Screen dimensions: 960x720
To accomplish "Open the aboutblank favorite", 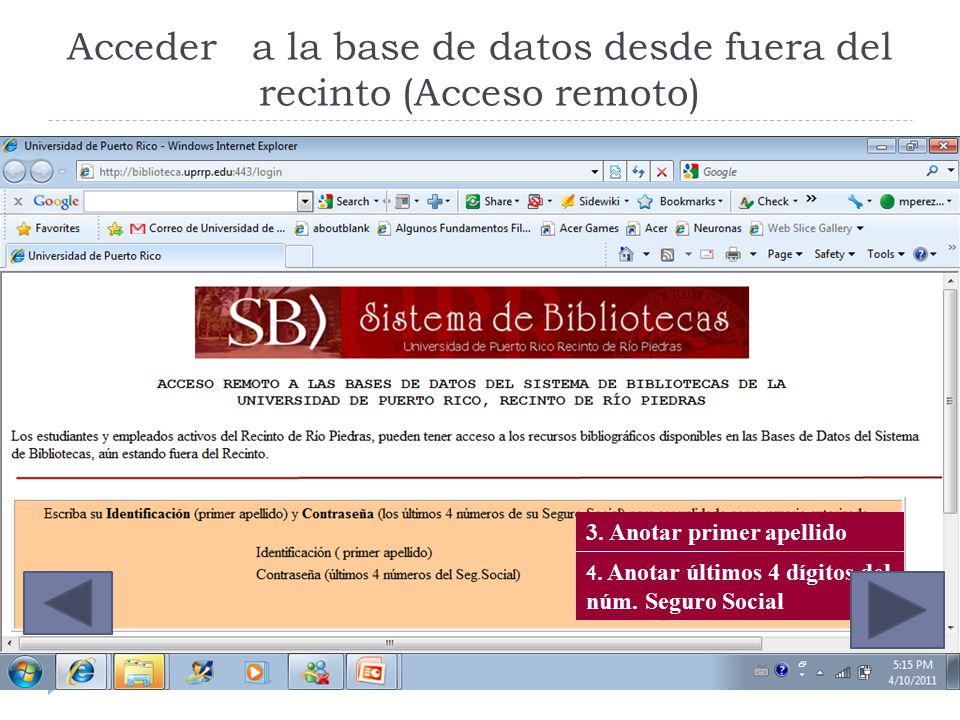I will pos(332,228).
